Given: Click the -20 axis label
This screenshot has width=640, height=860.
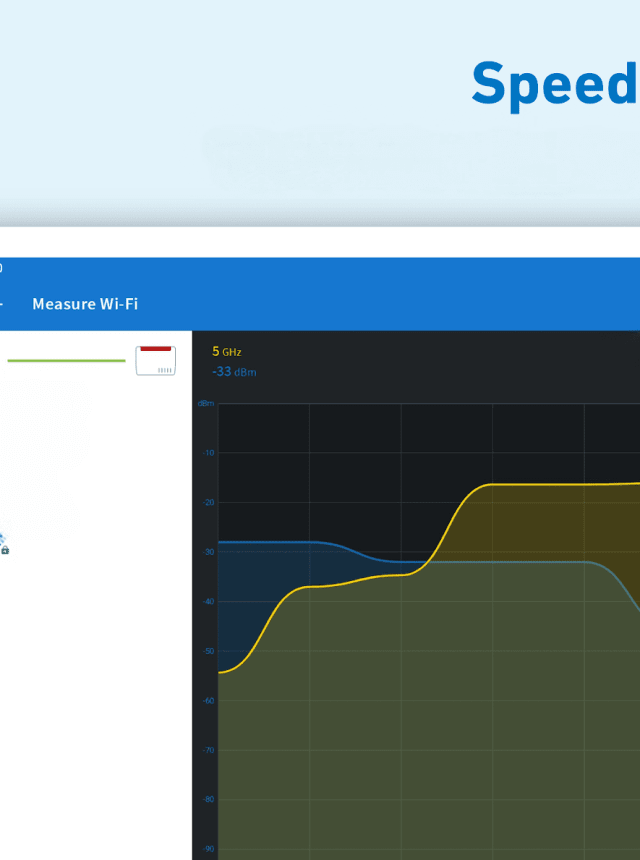Looking at the screenshot, I should tap(208, 502).
